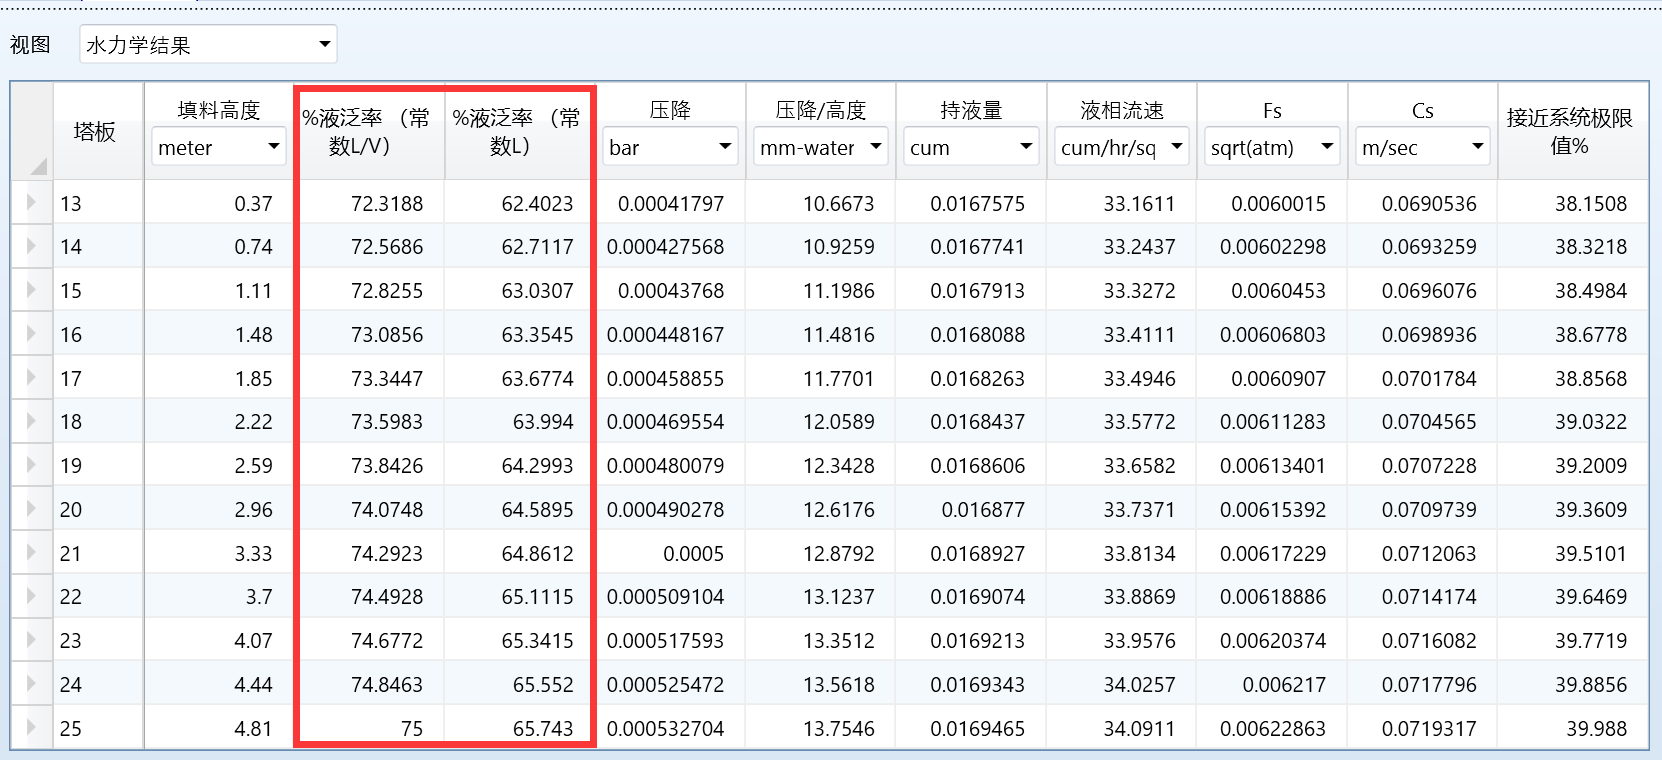Viewport: 1662px width, 760px height.
Task: Open the sqrt(atm) unit dropdown under Fs
Action: click(x=1272, y=148)
